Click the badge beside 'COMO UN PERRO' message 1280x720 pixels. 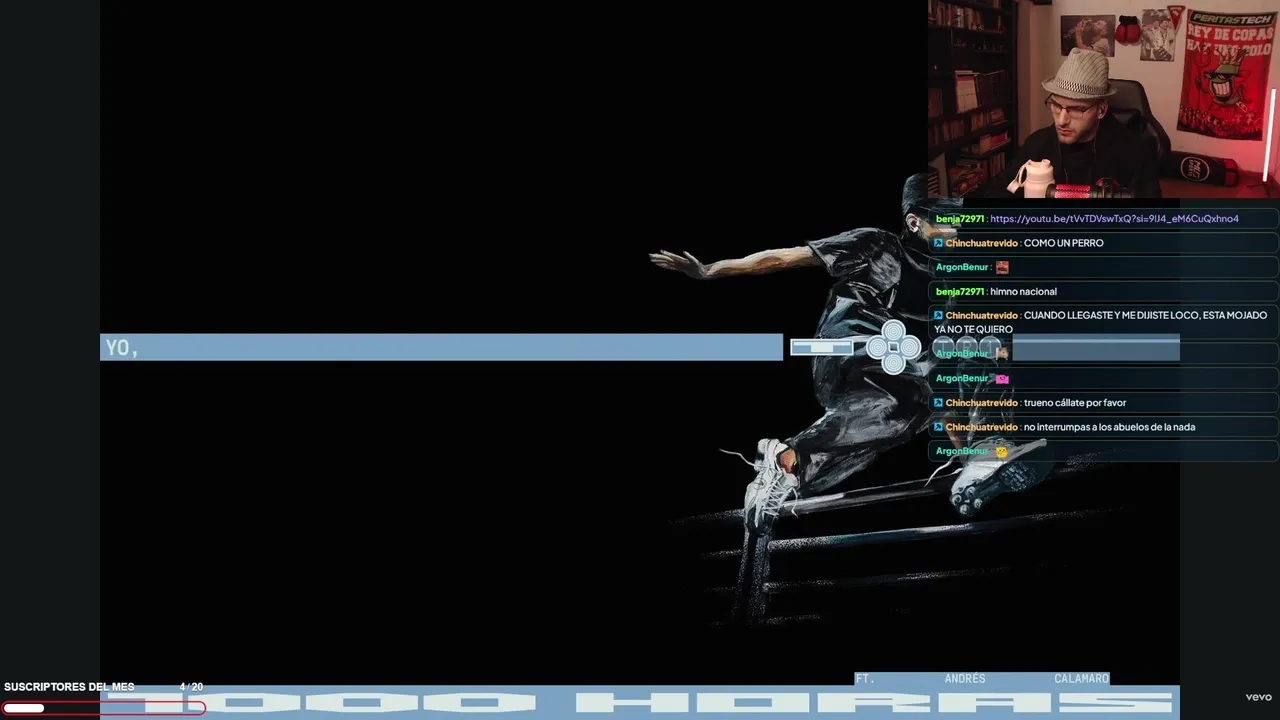click(939, 243)
